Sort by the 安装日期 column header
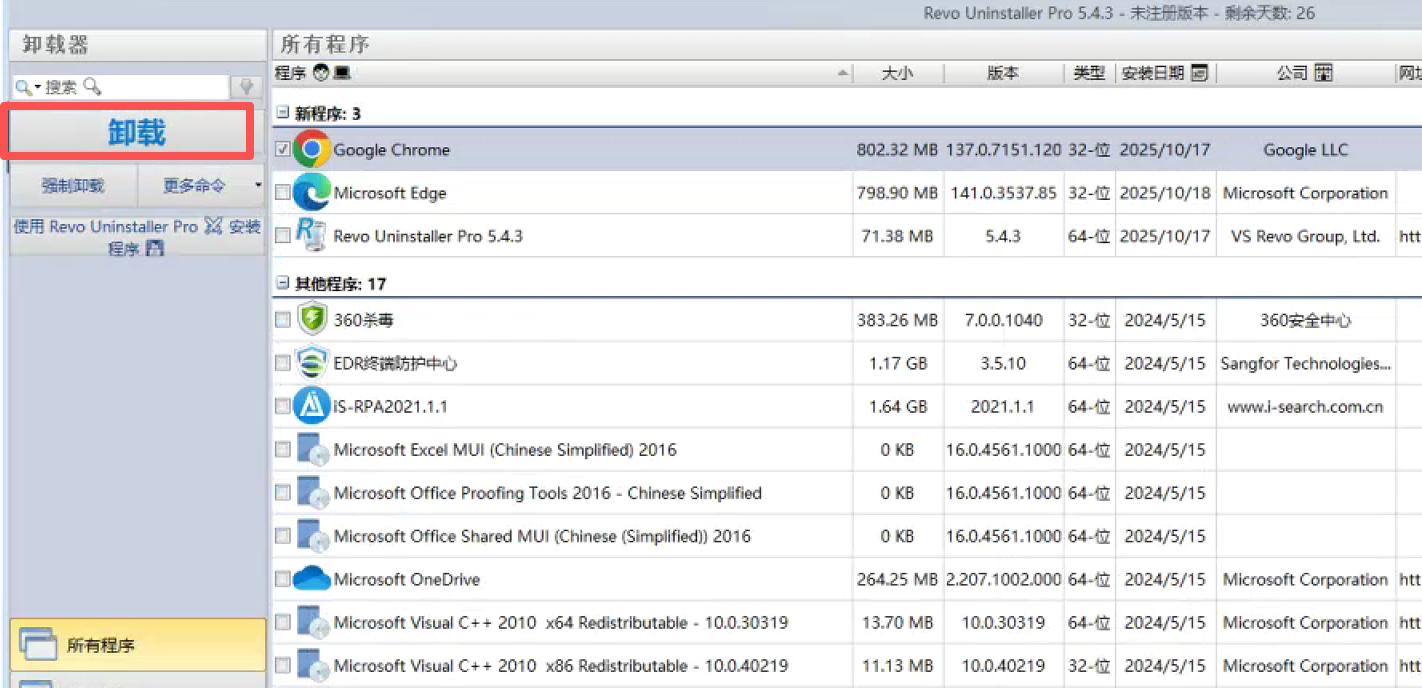 point(1165,73)
